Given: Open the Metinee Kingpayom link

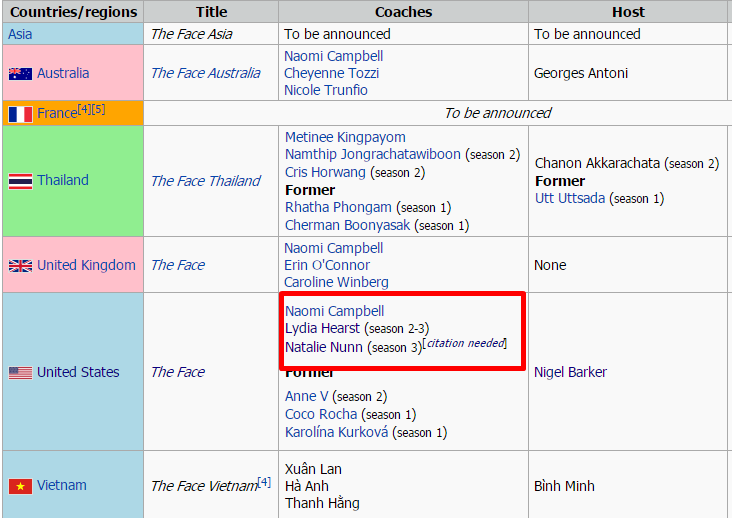Looking at the screenshot, I should coord(345,137).
